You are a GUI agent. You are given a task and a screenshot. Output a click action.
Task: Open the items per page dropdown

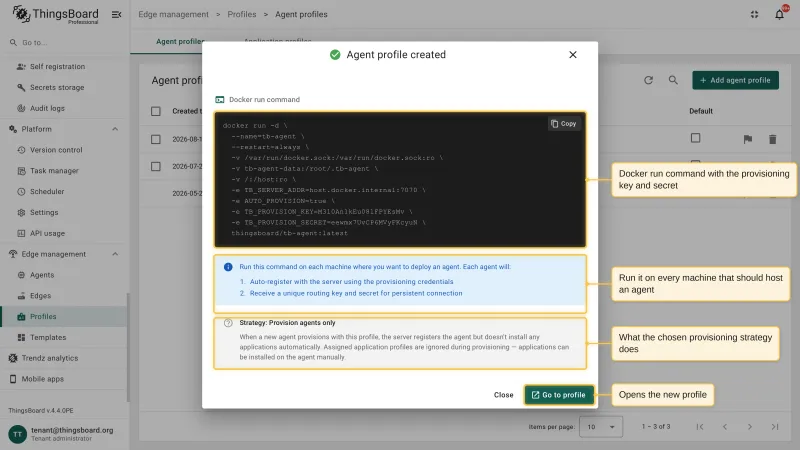tap(601, 427)
